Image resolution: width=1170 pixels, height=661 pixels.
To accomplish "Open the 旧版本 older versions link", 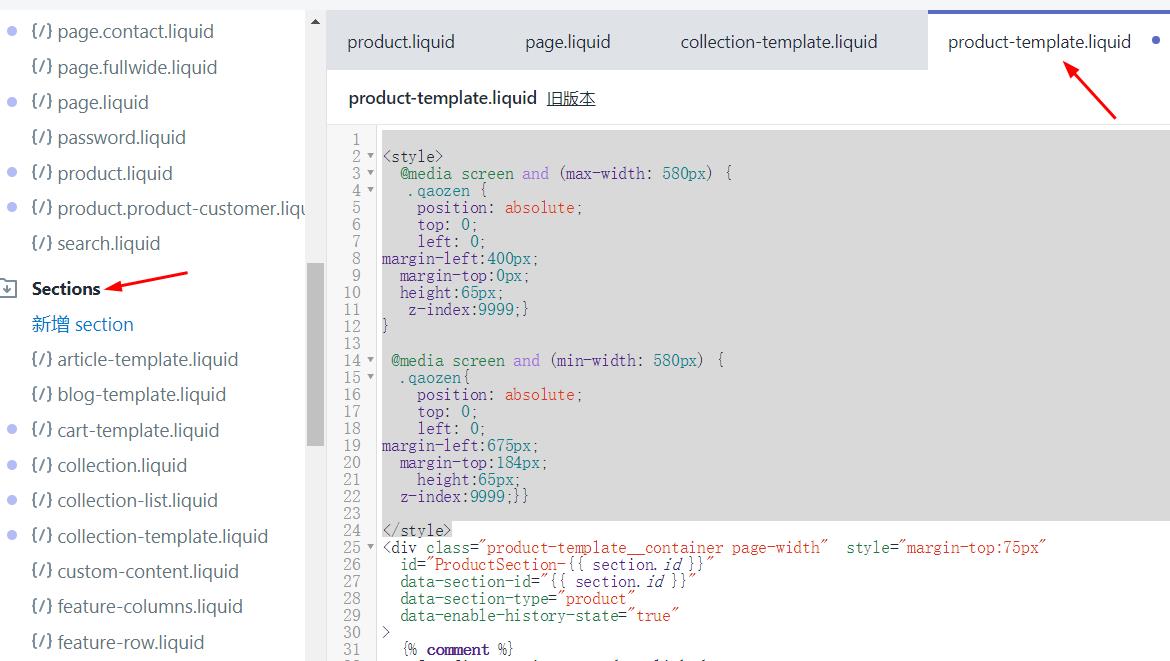I will tap(571, 99).
